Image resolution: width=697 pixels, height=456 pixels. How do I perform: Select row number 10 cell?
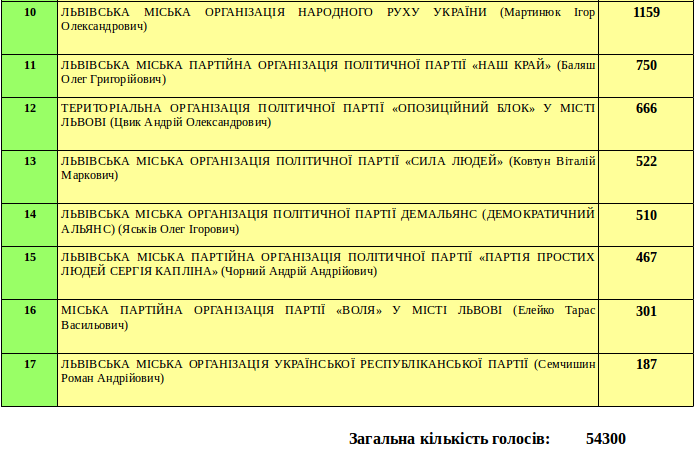click(x=30, y=28)
